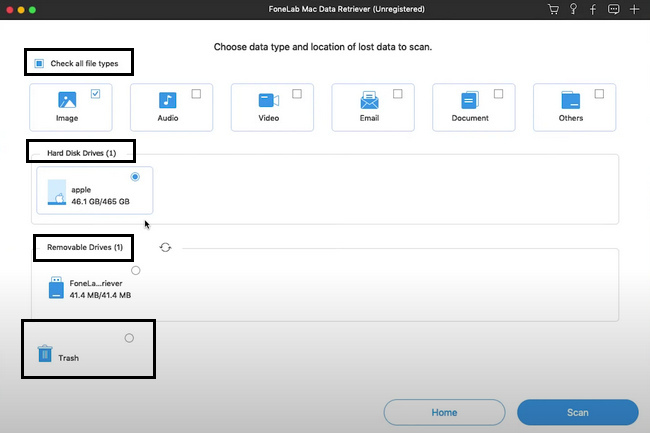The image size is (650, 433).
Task: Click the Home button
Action: 444,412
